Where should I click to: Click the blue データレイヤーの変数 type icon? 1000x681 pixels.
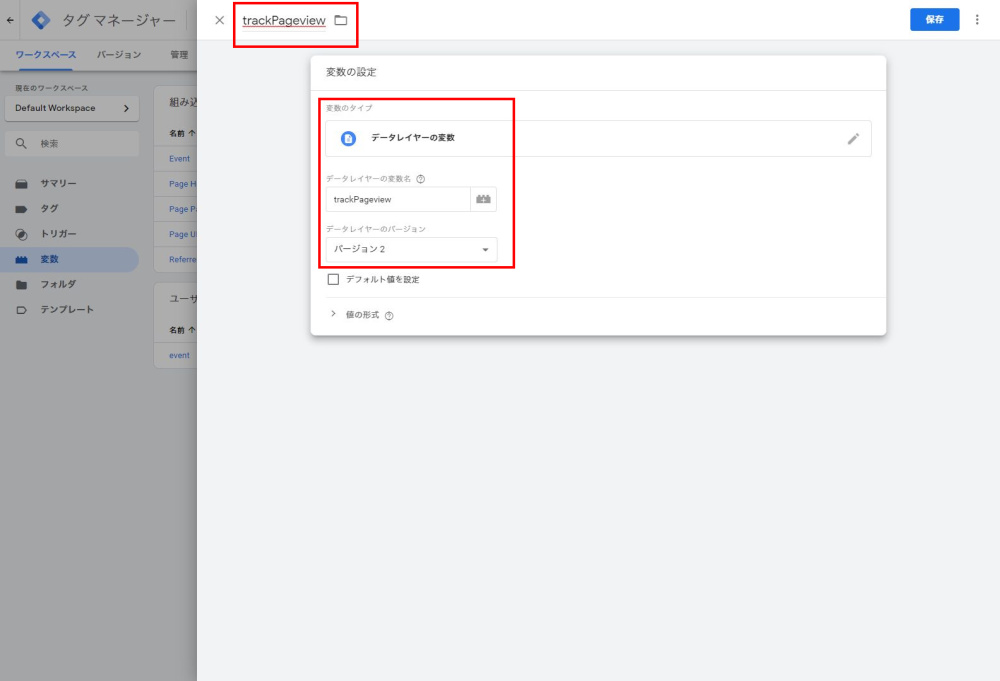348,138
